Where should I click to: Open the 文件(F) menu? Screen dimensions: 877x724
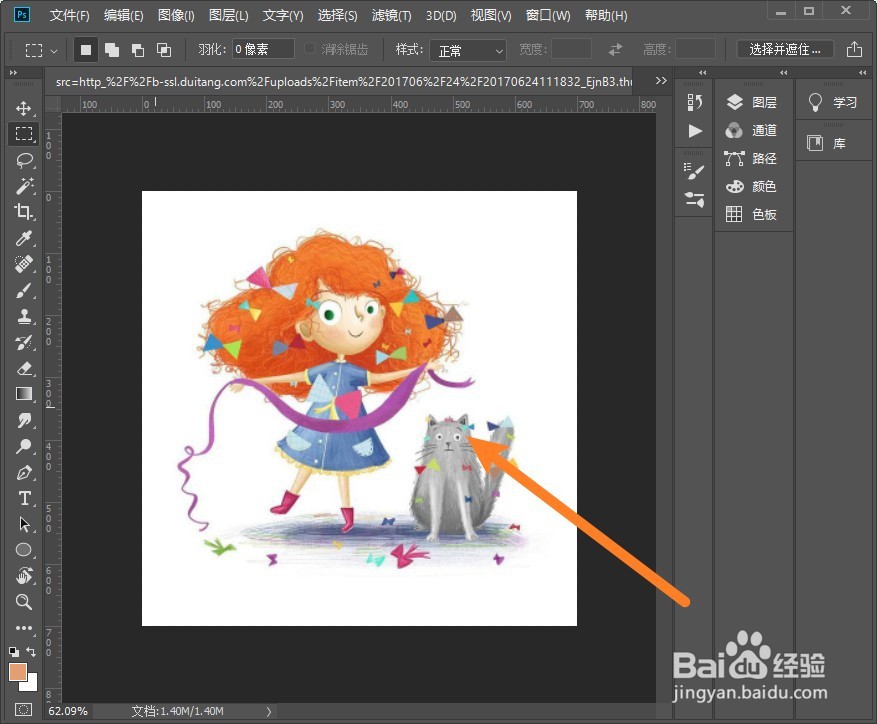click(x=69, y=16)
